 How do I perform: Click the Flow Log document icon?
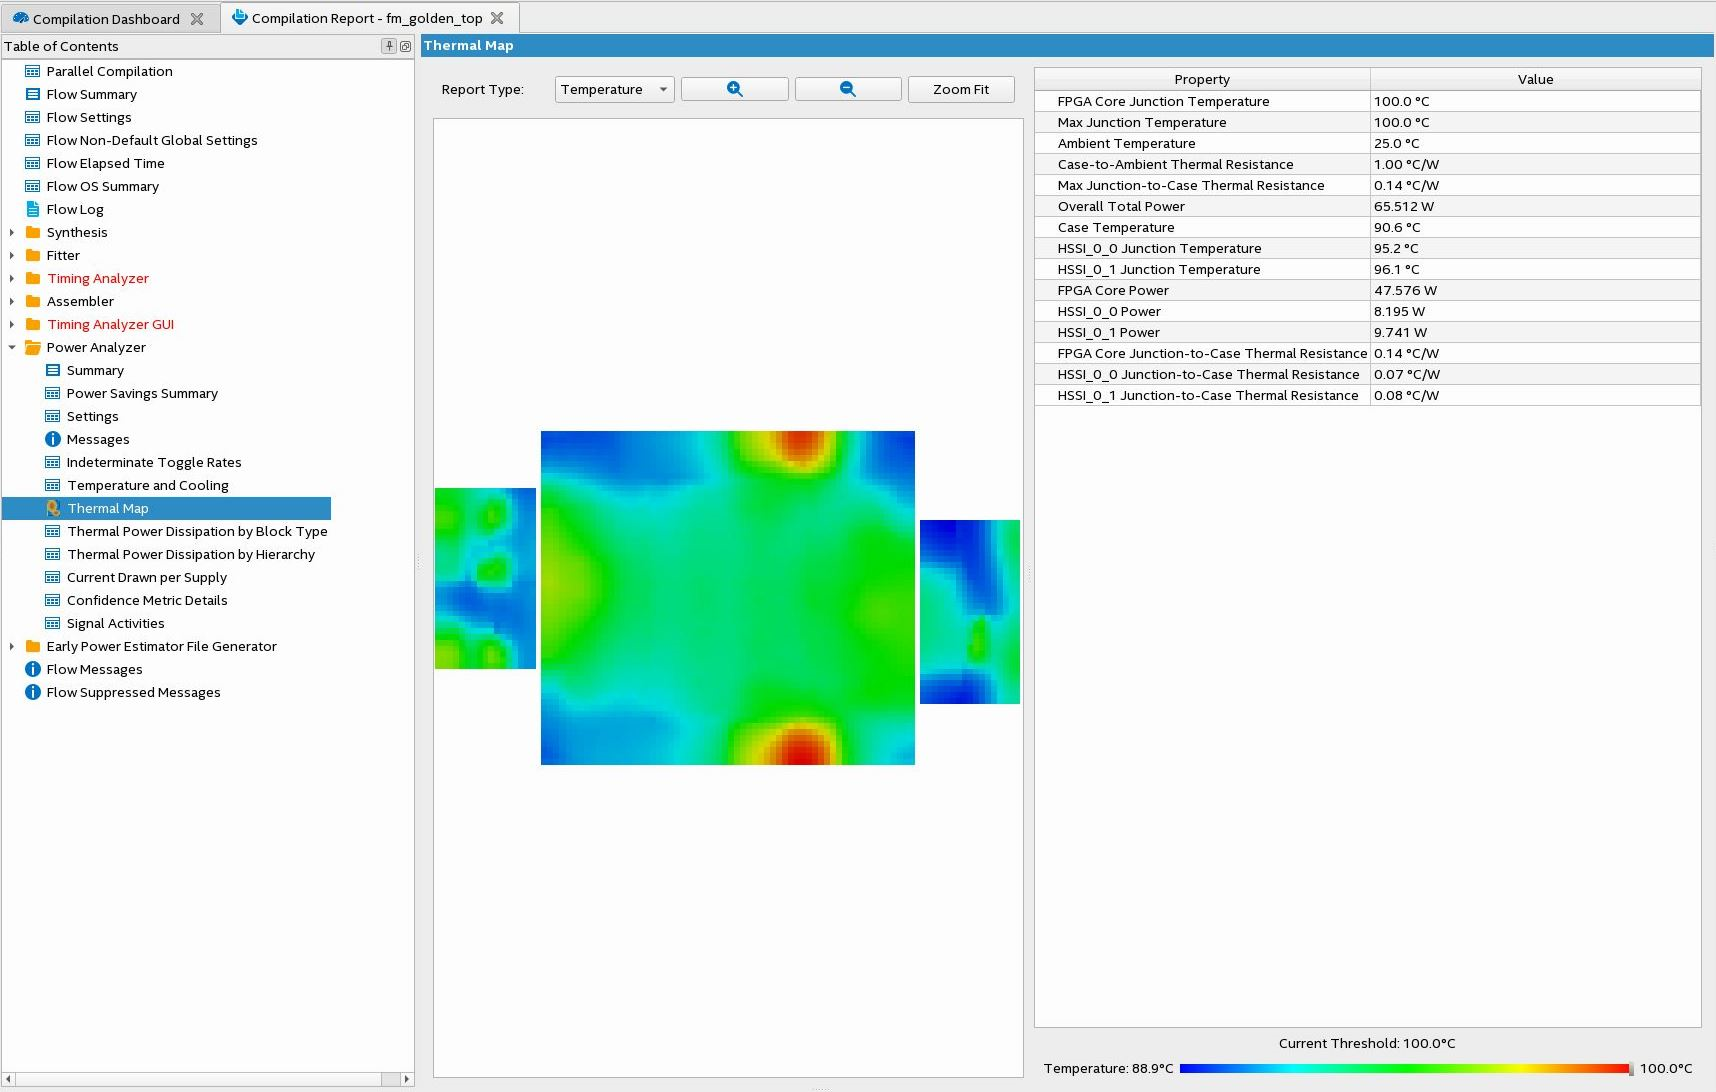point(33,209)
